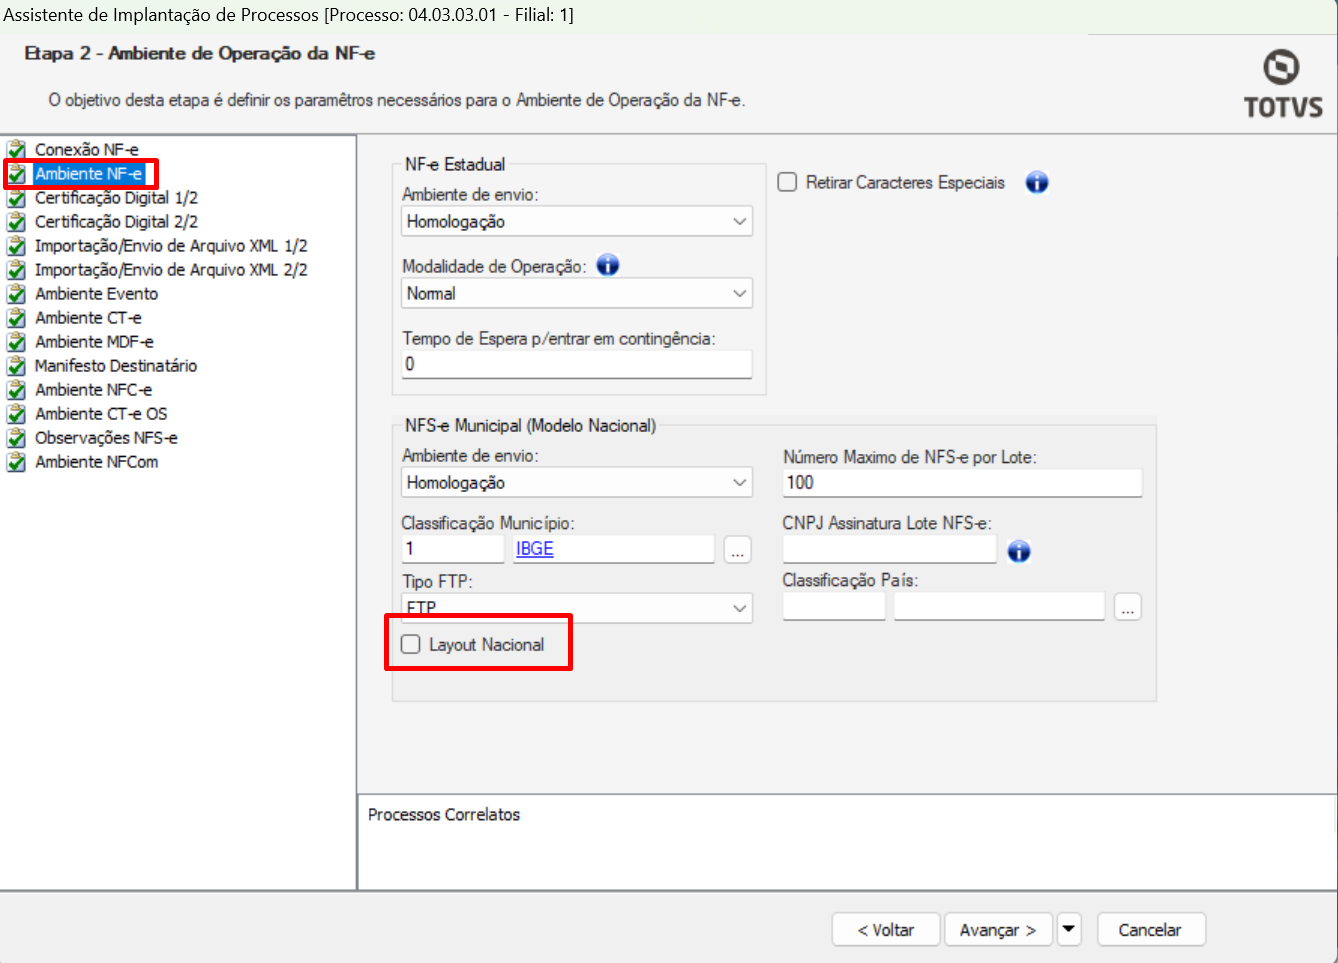
Task: Click the Processos Correlatos text
Action: coord(444,815)
